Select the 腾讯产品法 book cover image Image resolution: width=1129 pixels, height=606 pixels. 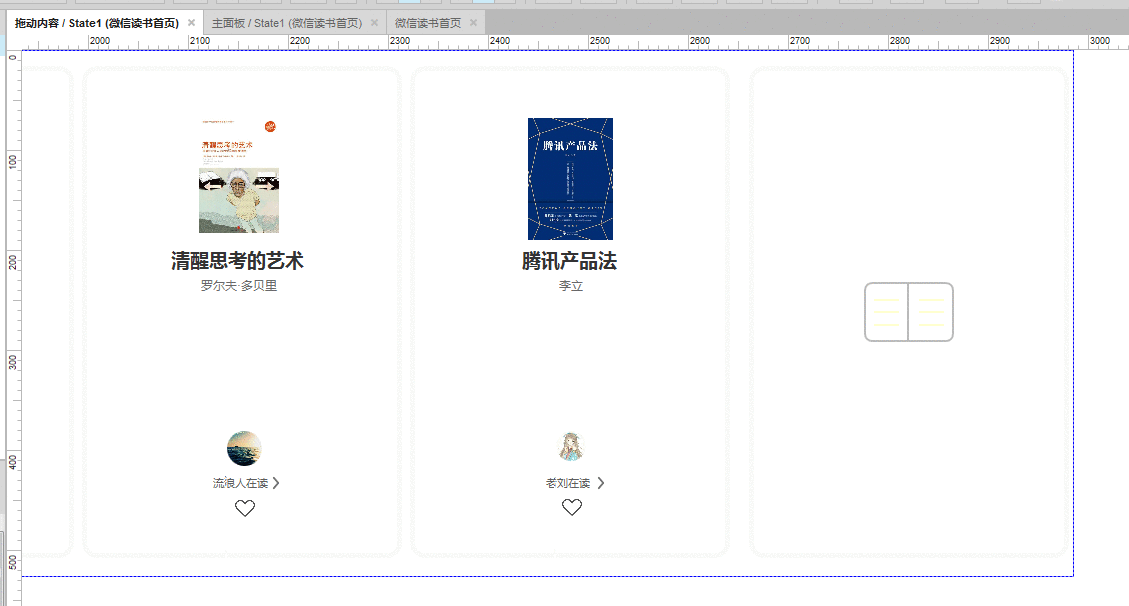tap(570, 178)
